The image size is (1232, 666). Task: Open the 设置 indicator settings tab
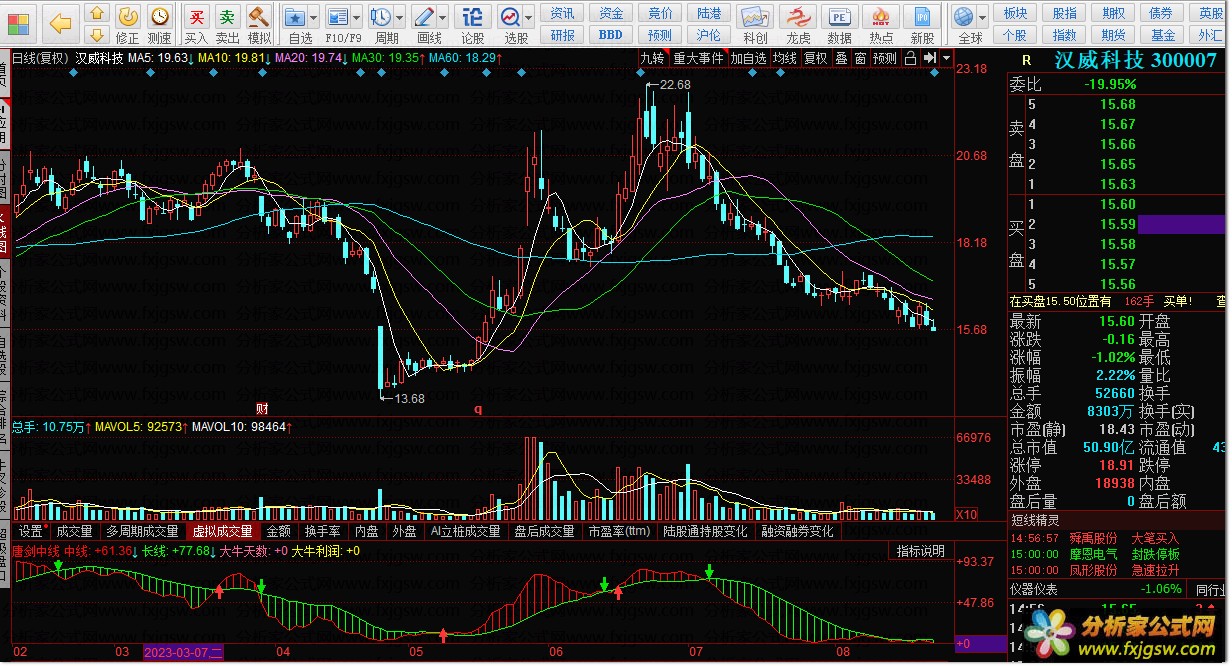31,532
